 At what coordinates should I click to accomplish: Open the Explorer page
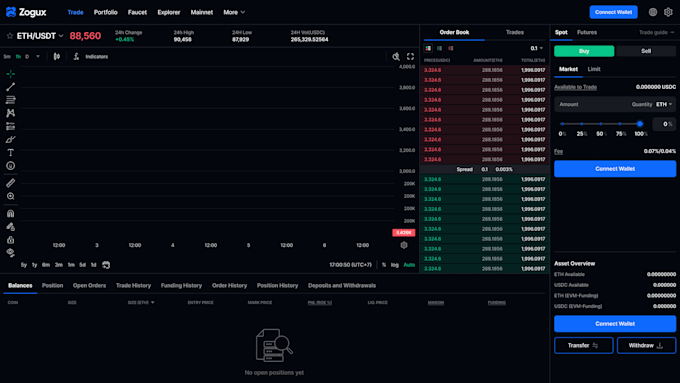tap(169, 12)
